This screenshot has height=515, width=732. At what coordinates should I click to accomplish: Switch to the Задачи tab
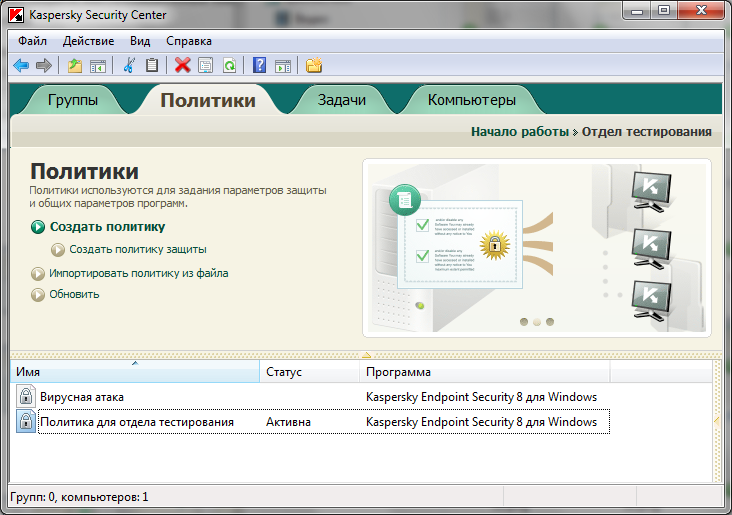click(x=342, y=100)
